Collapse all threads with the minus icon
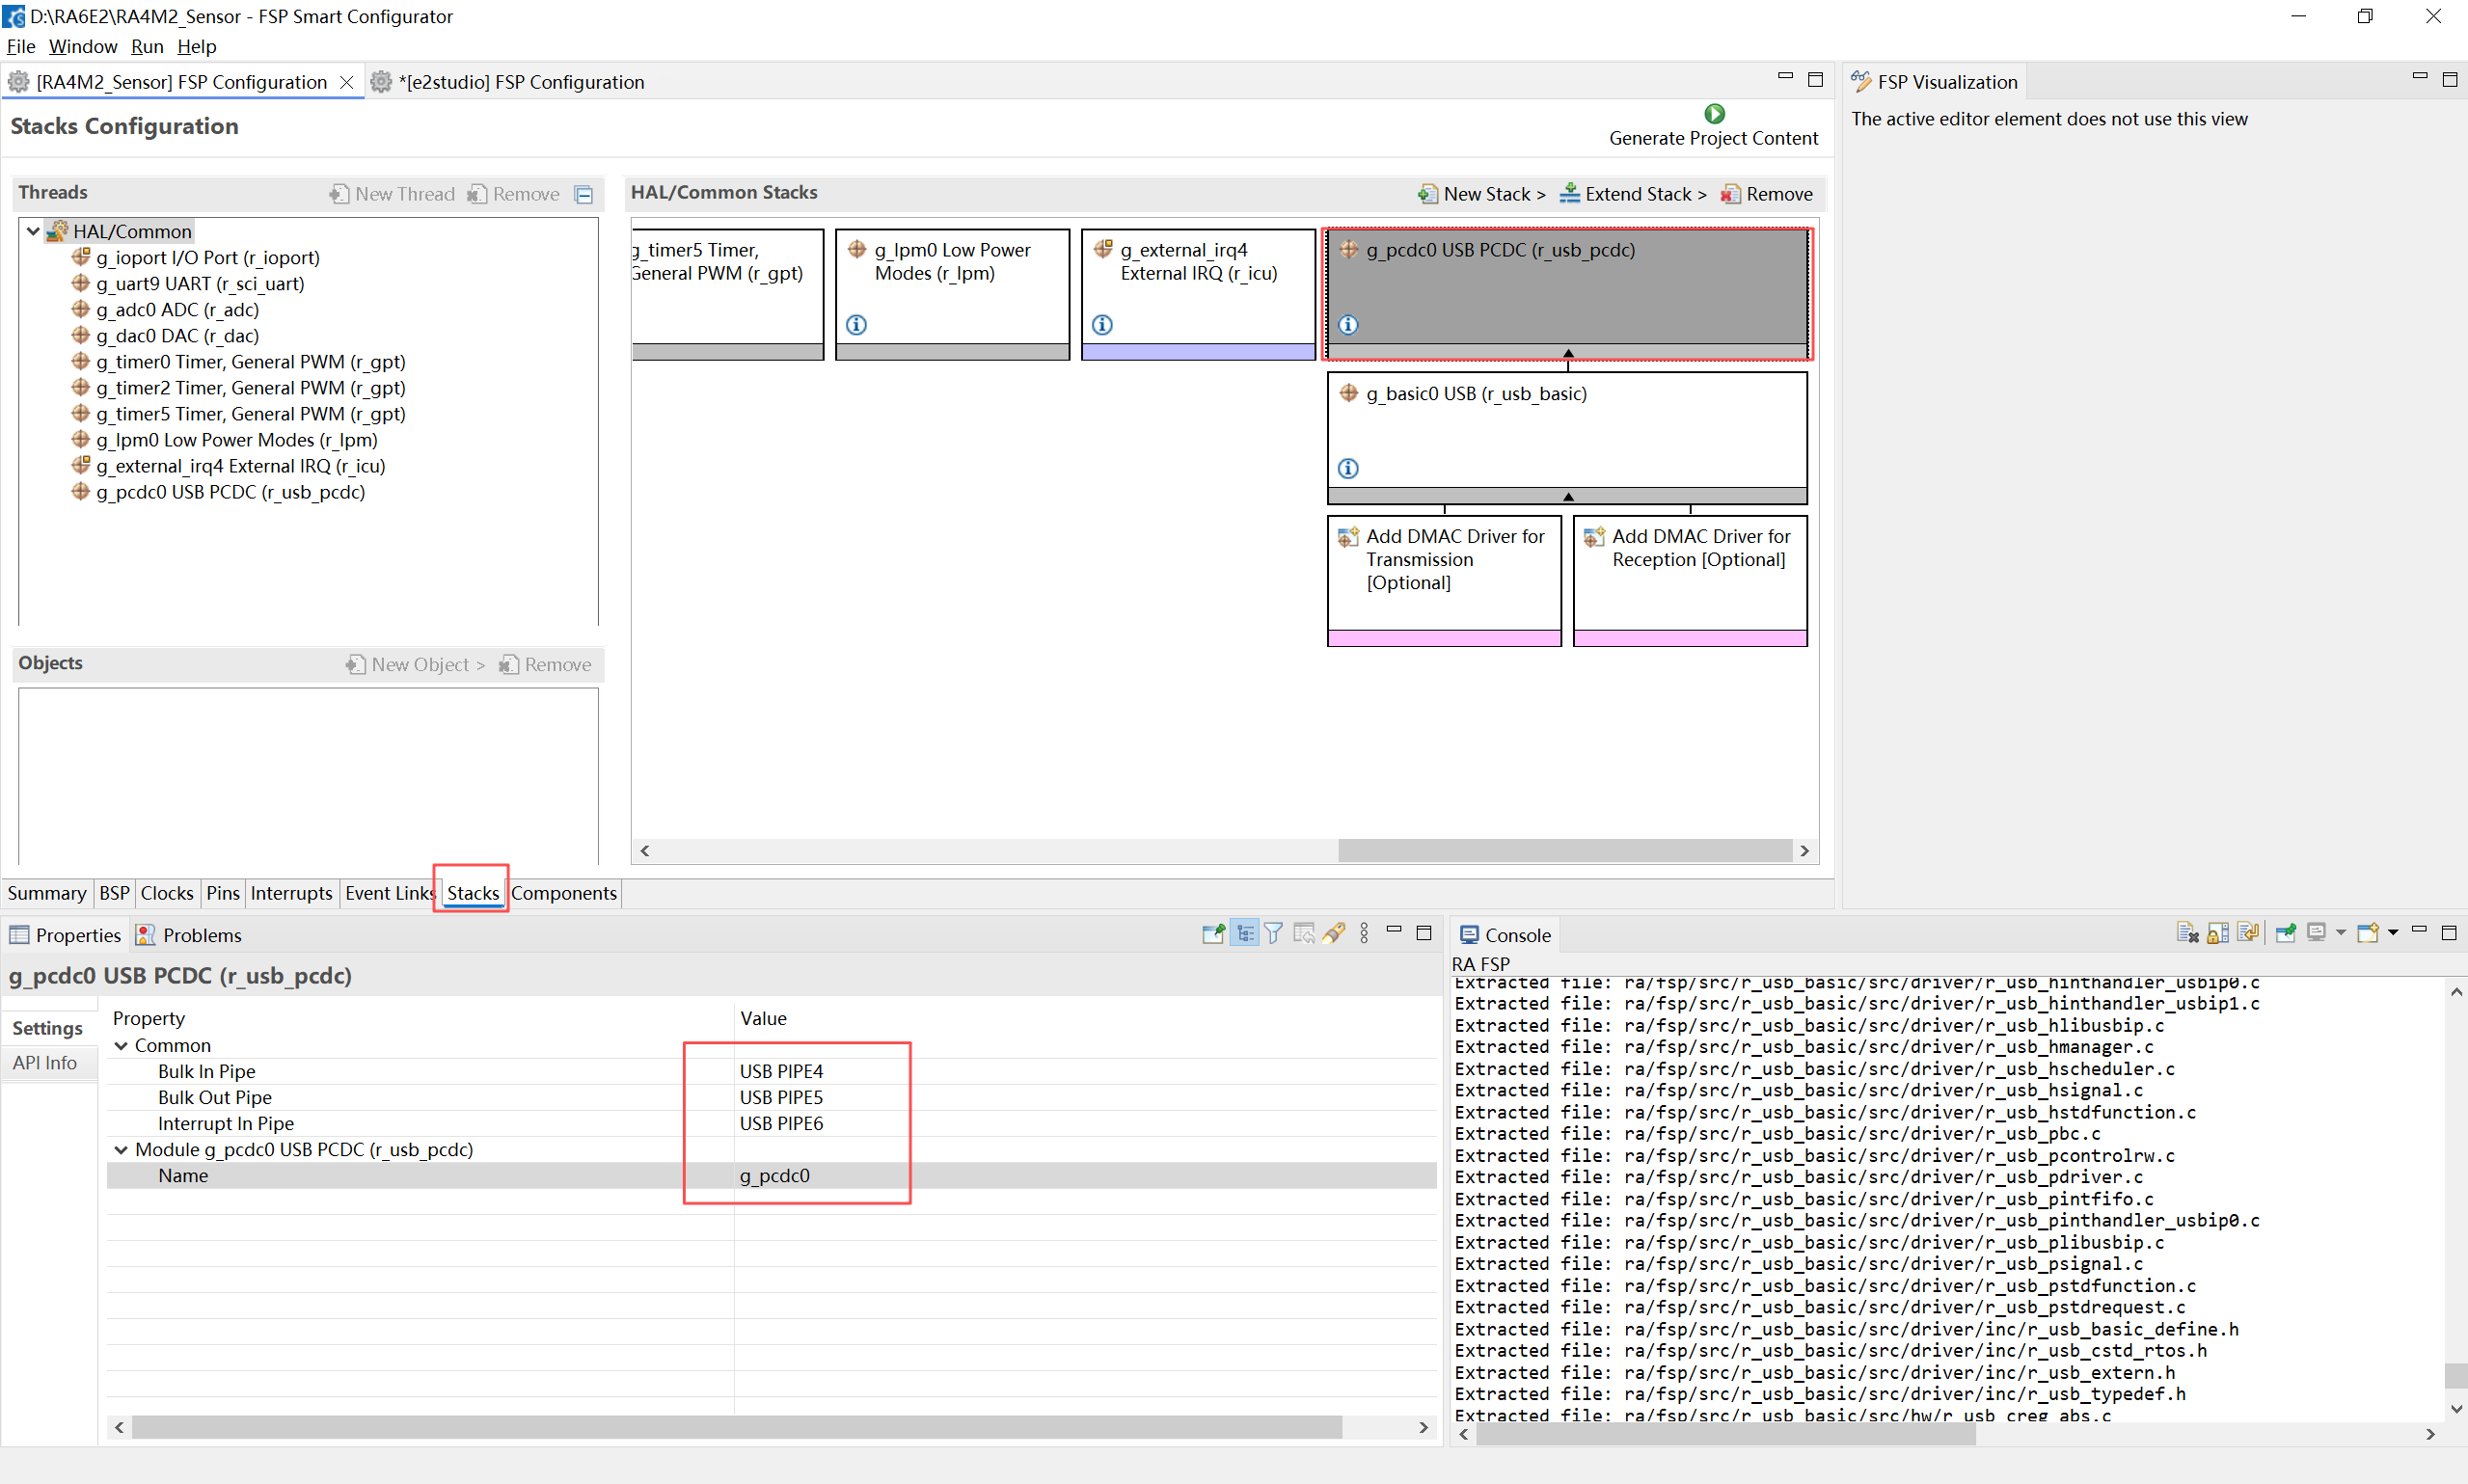This screenshot has height=1484, width=2468. coord(584,195)
